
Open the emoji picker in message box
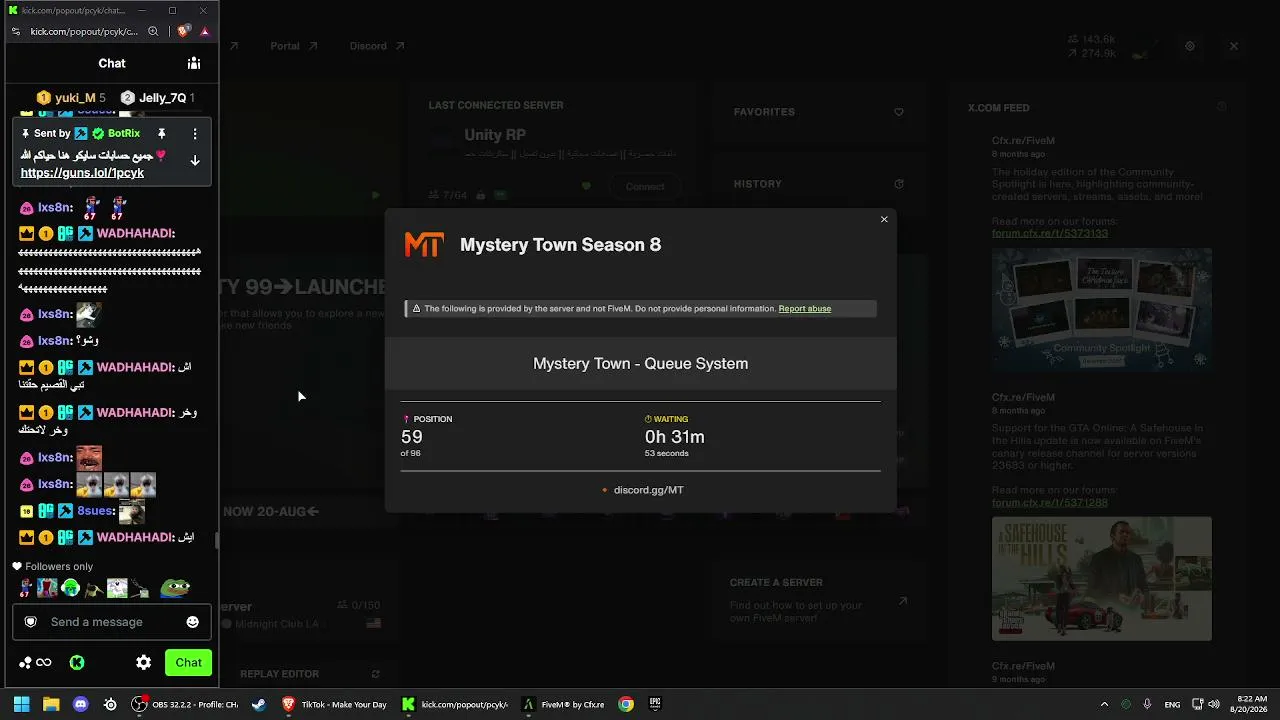pyautogui.click(x=192, y=622)
